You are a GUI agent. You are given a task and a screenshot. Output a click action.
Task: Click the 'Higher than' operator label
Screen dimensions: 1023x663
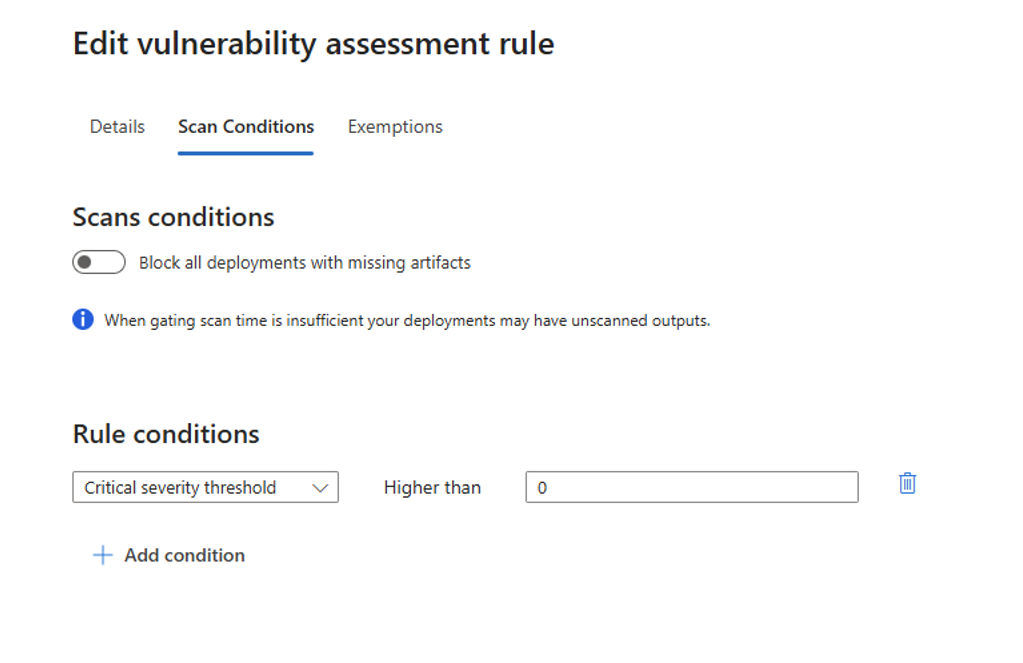(x=432, y=488)
